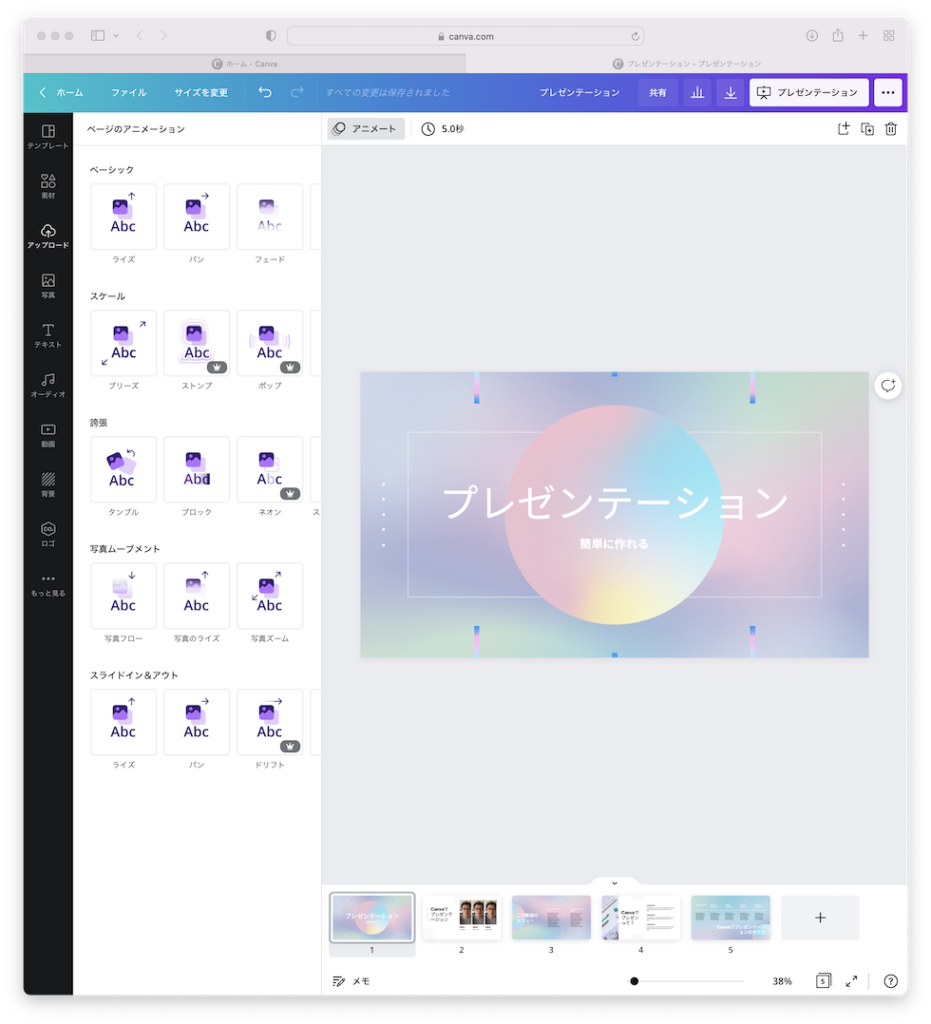Apply the フェード page animation
This screenshot has width=931, height=1024.
click(270, 216)
